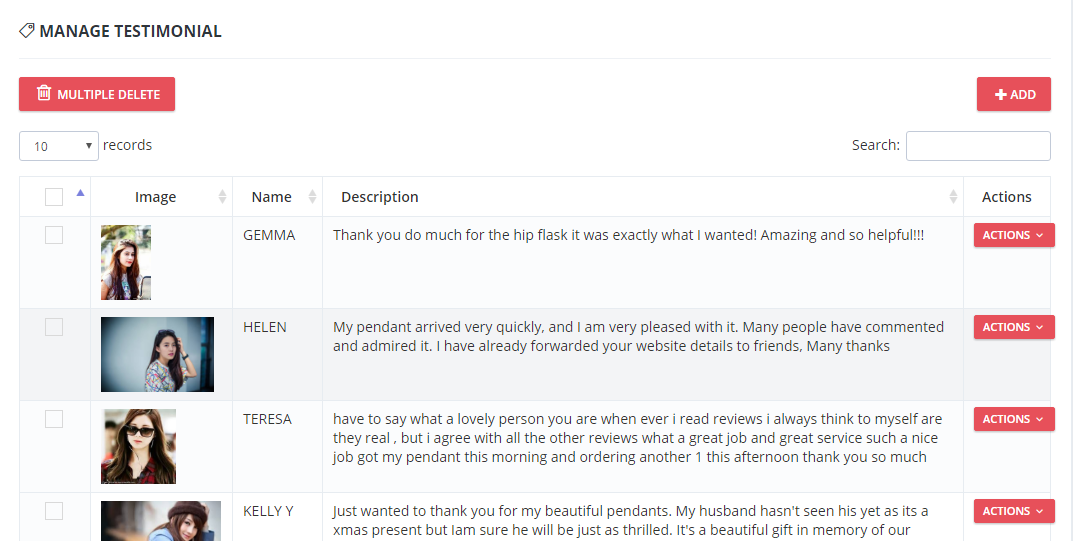Check the checkbox for Gemma's row
This screenshot has height=541, width=1073.
(54, 235)
